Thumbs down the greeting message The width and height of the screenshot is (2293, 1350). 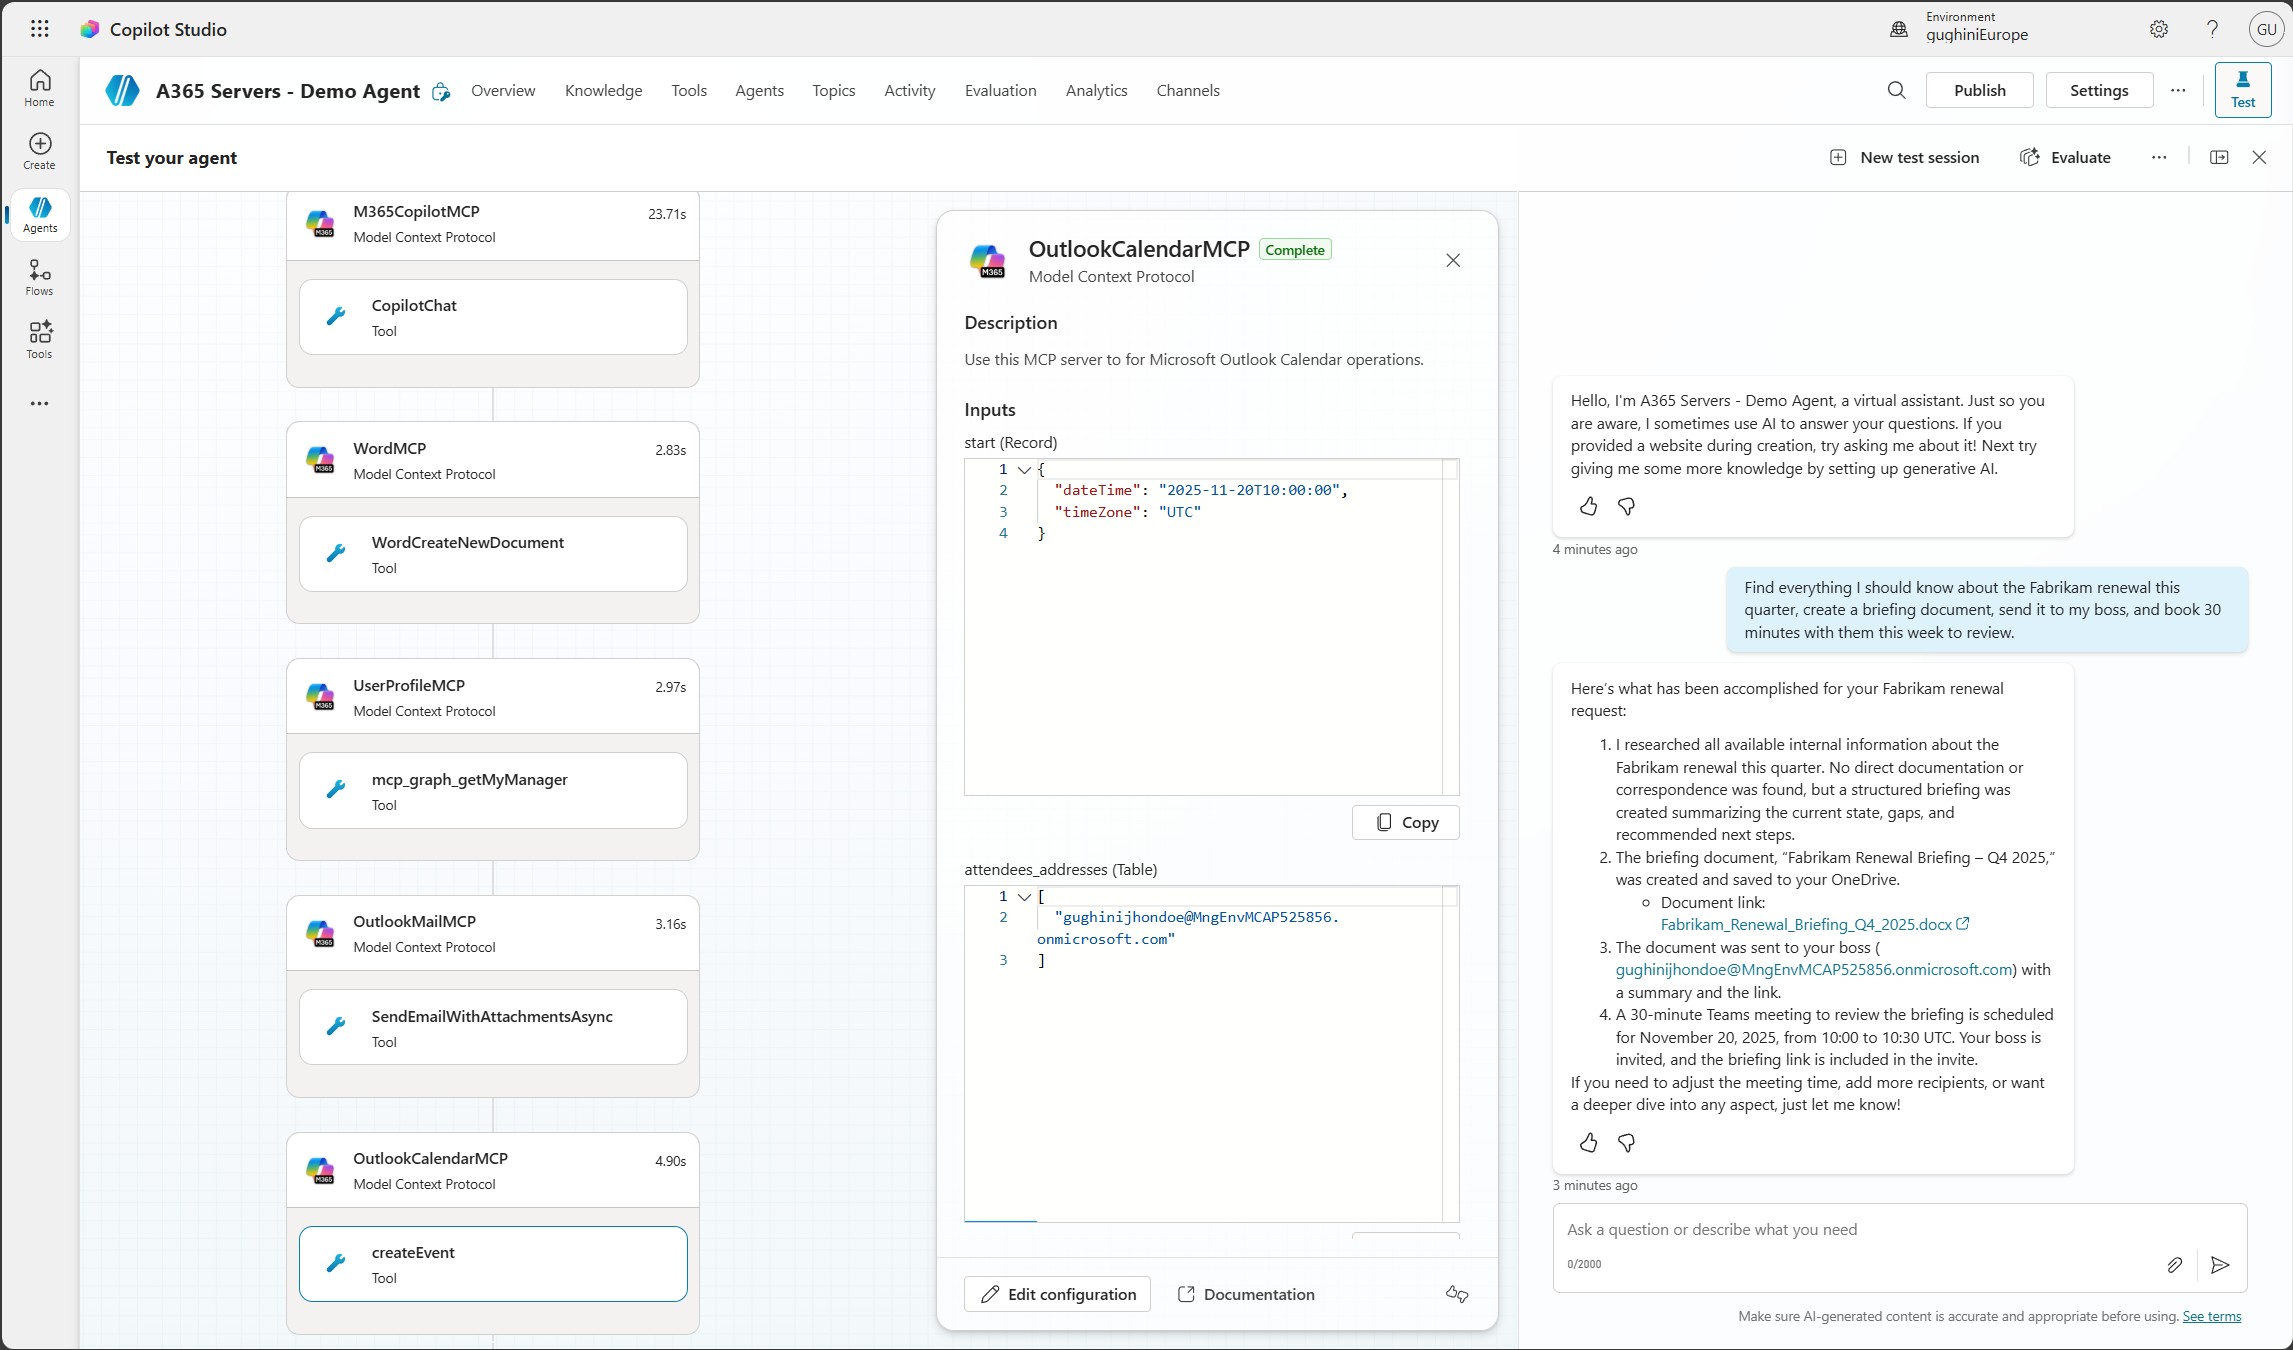[1626, 506]
